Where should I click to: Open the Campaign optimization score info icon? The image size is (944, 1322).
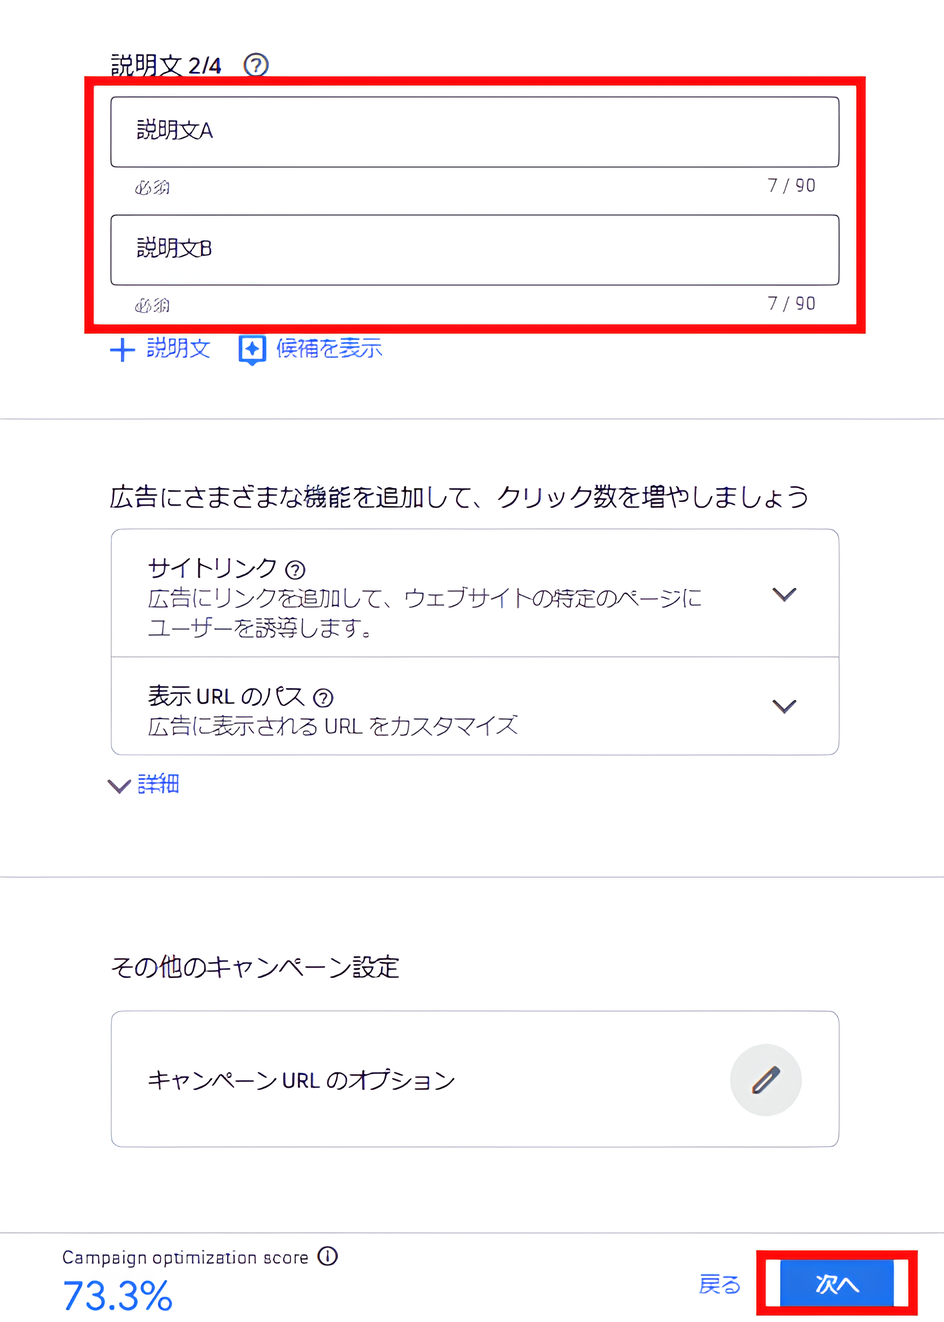click(327, 1257)
